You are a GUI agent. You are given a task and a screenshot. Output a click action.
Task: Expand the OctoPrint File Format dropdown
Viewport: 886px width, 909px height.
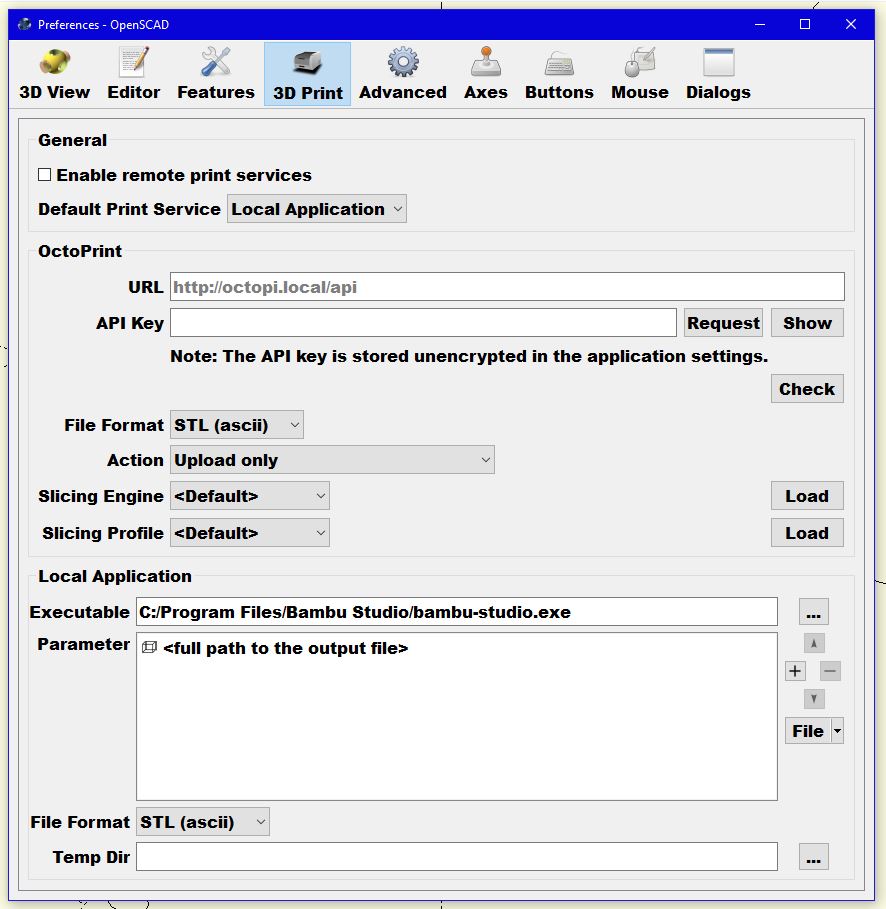236,425
